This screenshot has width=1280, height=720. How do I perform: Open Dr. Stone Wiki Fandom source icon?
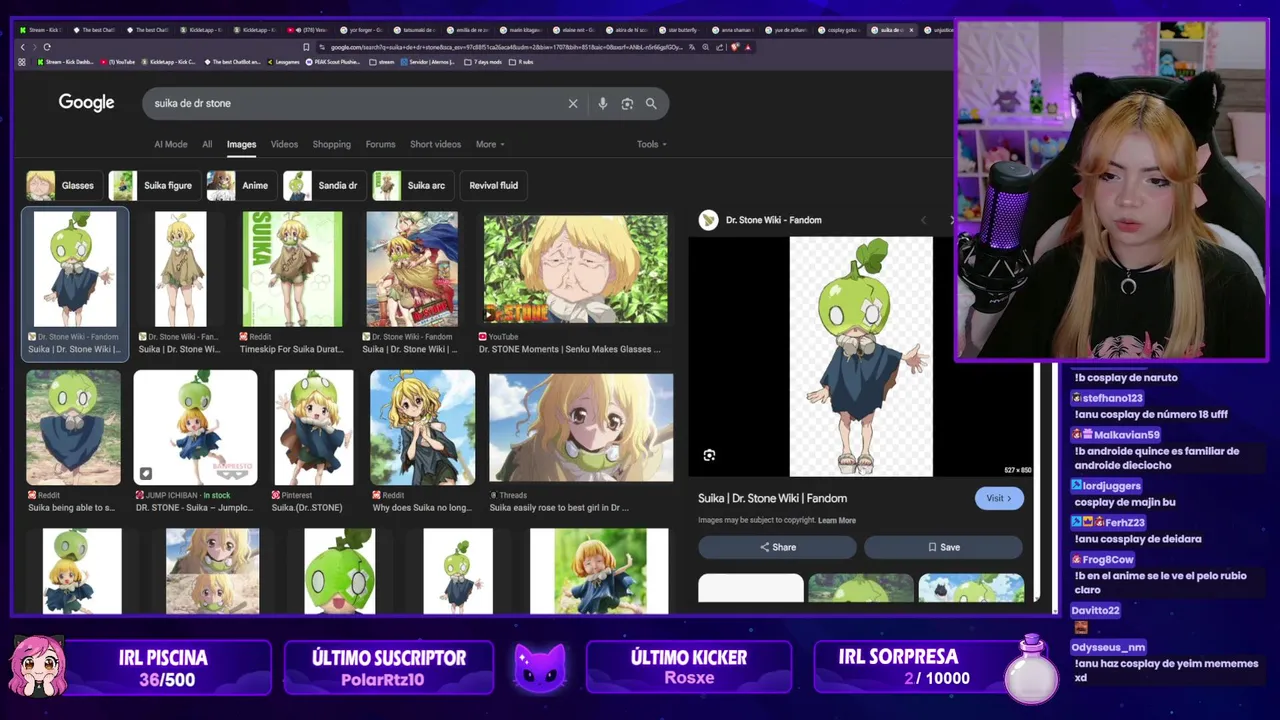[708, 220]
